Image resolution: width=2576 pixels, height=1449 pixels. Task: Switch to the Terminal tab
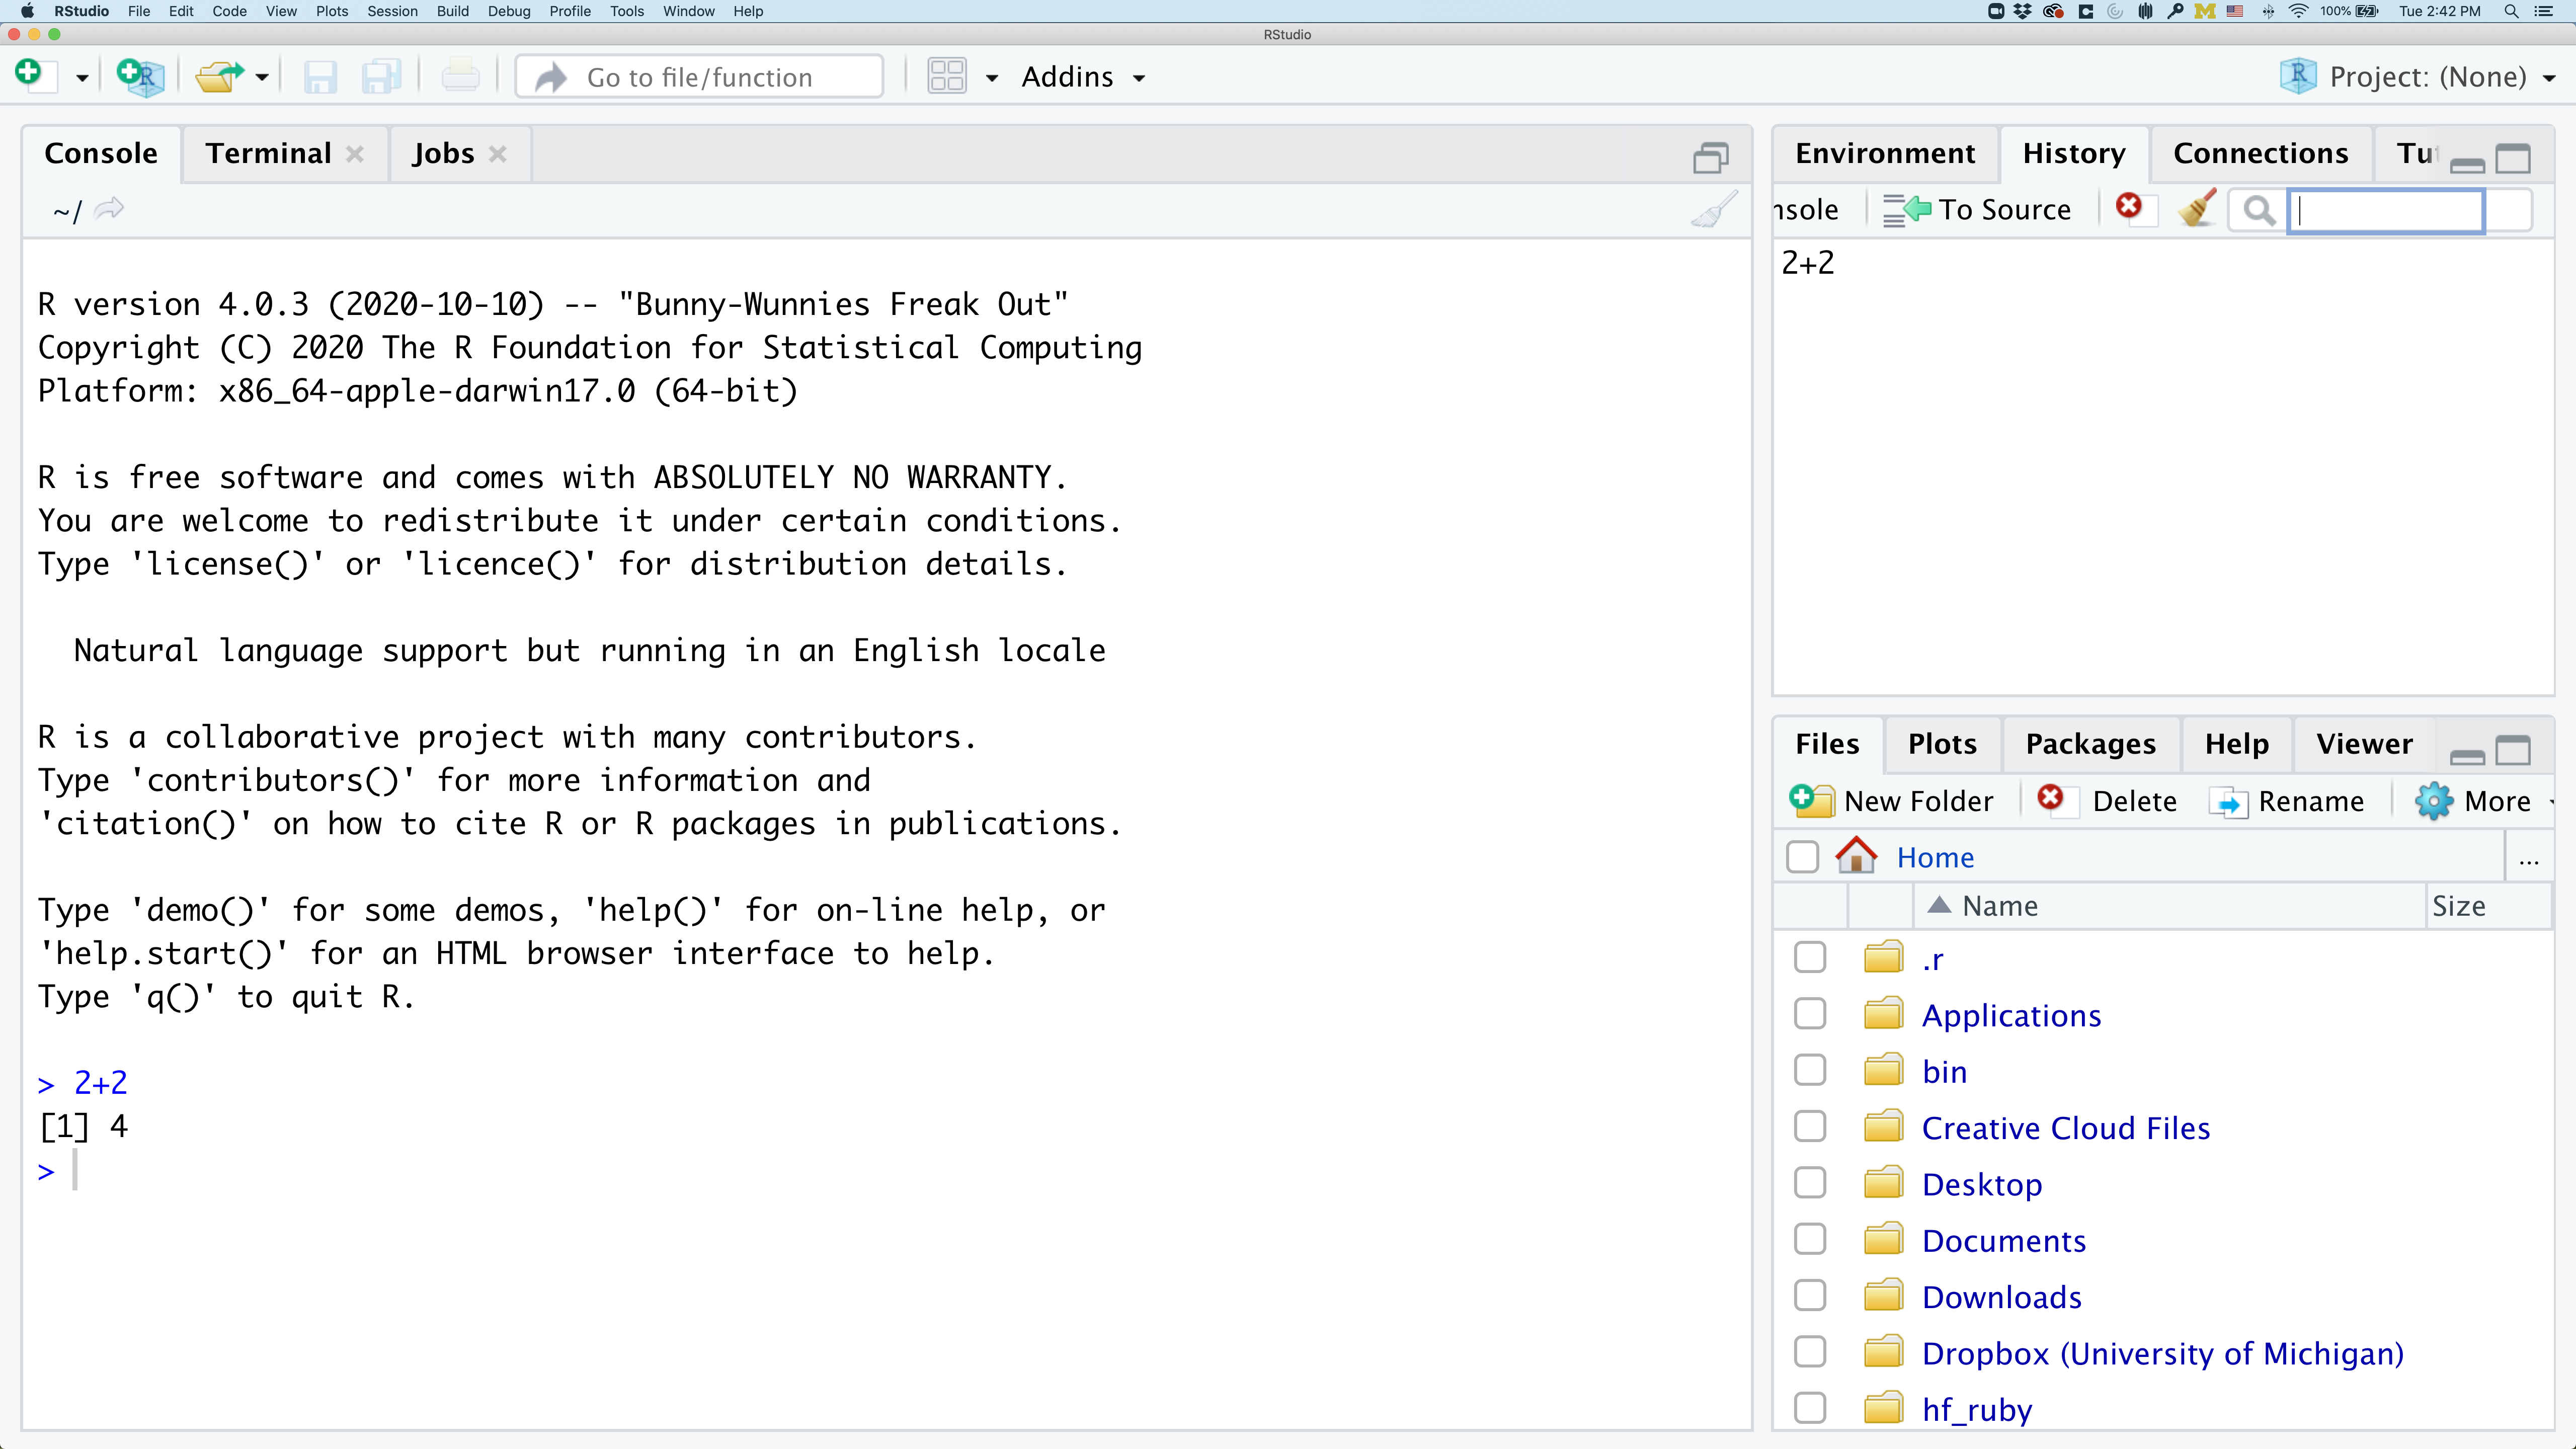(x=268, y=153)
